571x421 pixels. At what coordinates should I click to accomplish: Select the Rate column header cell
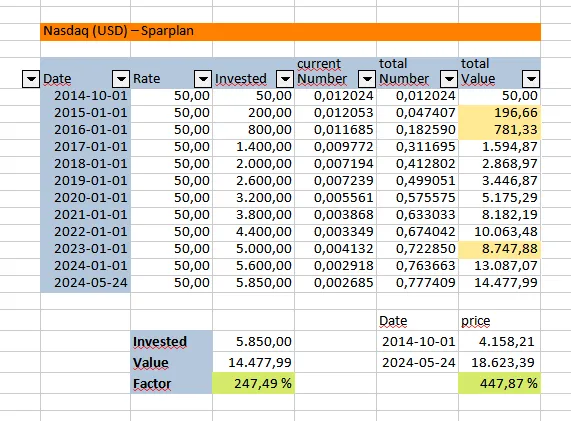(171, 72)
